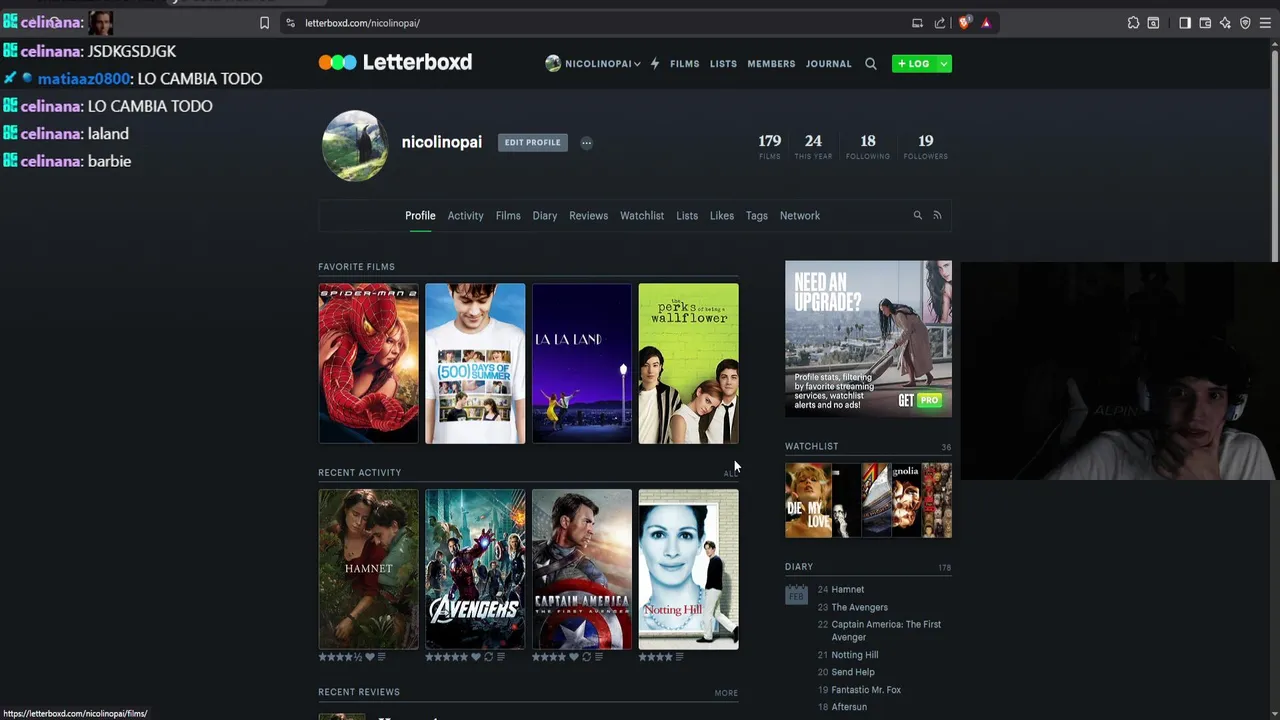
Task: Open the WATCHLIST section heading link
Action: pyautogui.click(x=812, y=446)
